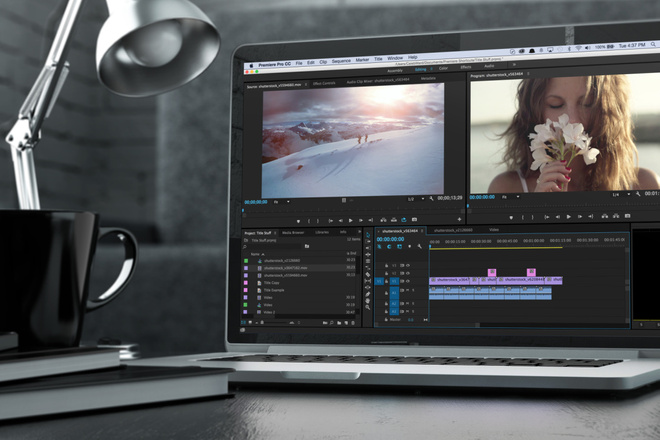The height and width of the screenshot is (440, 660).
Task: Toggle V1 track output eye icon
Action: 407,281
